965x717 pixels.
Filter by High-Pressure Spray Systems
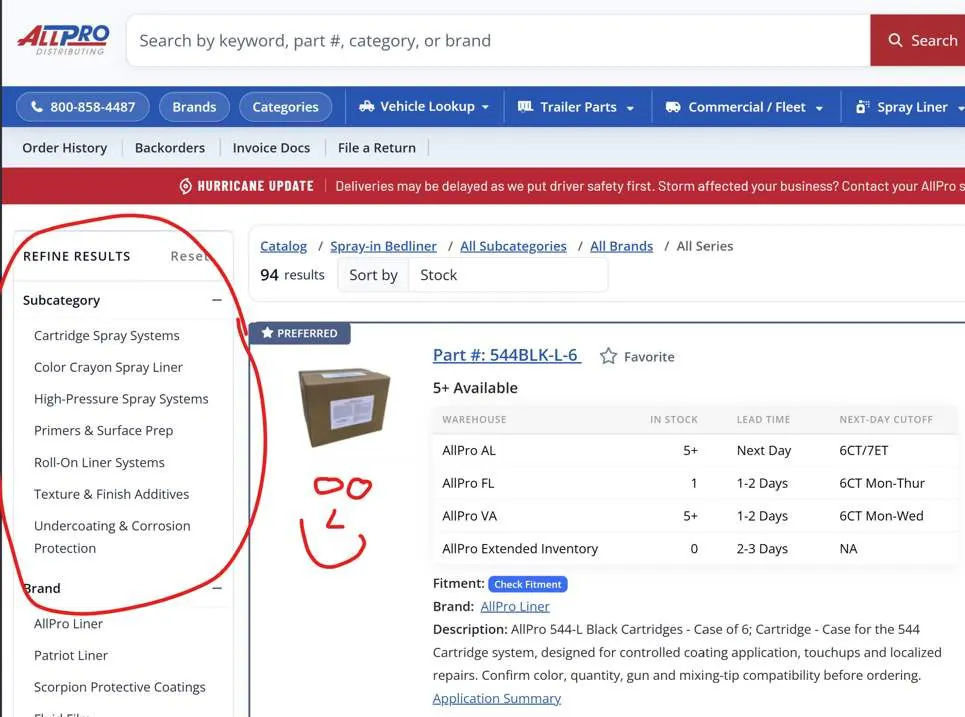pos(121,399)
